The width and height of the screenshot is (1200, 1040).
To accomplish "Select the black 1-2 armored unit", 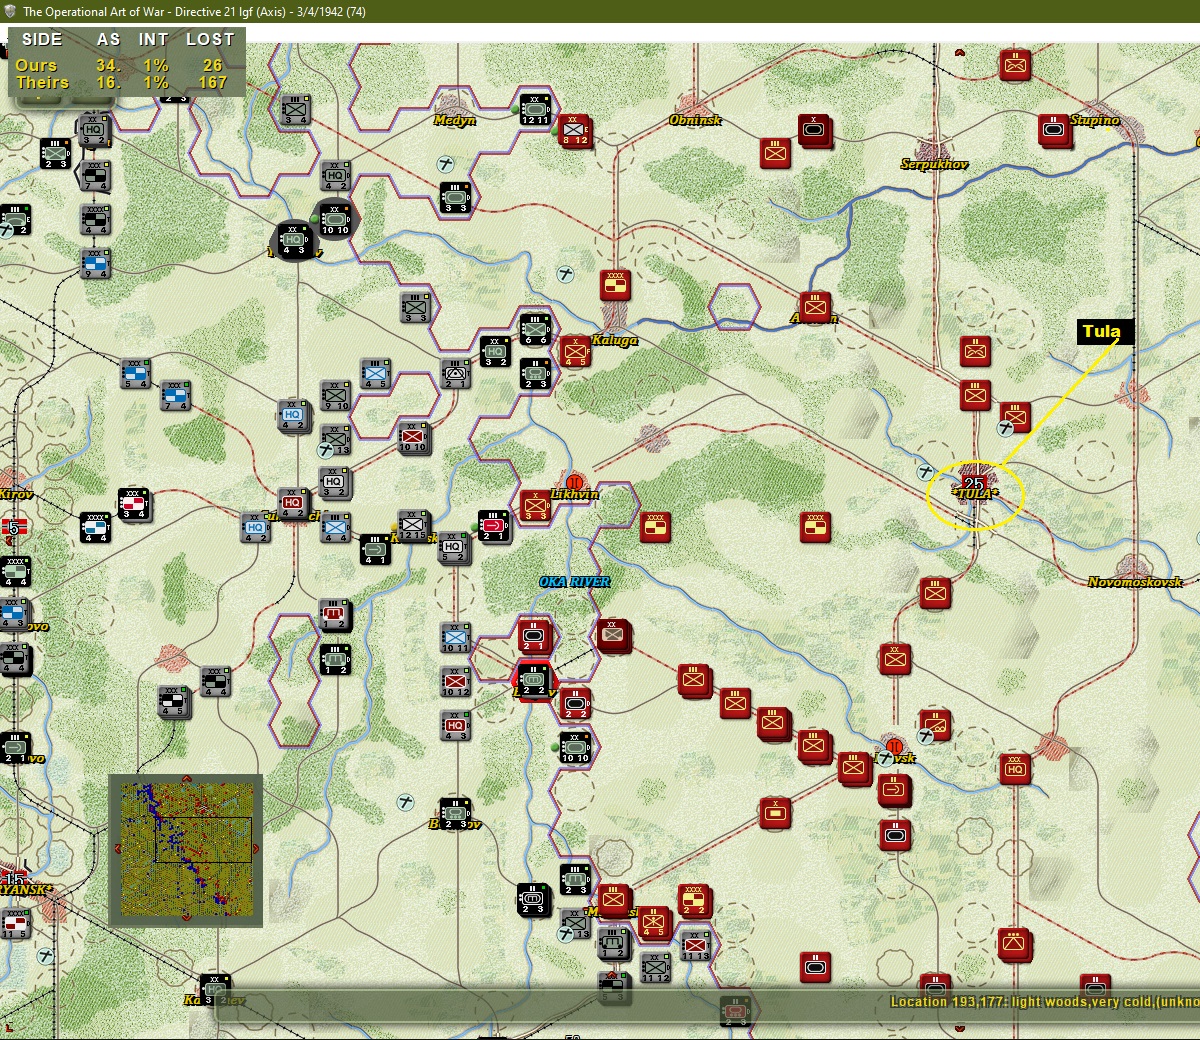I will point(335,659).
